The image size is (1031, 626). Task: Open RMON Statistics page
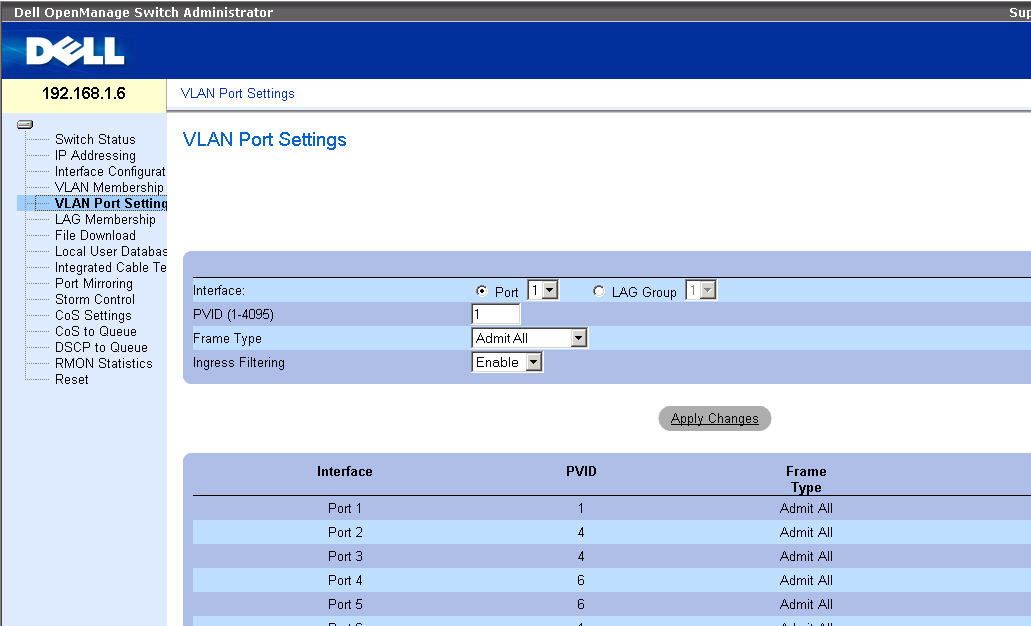click(x=104, y=363)
